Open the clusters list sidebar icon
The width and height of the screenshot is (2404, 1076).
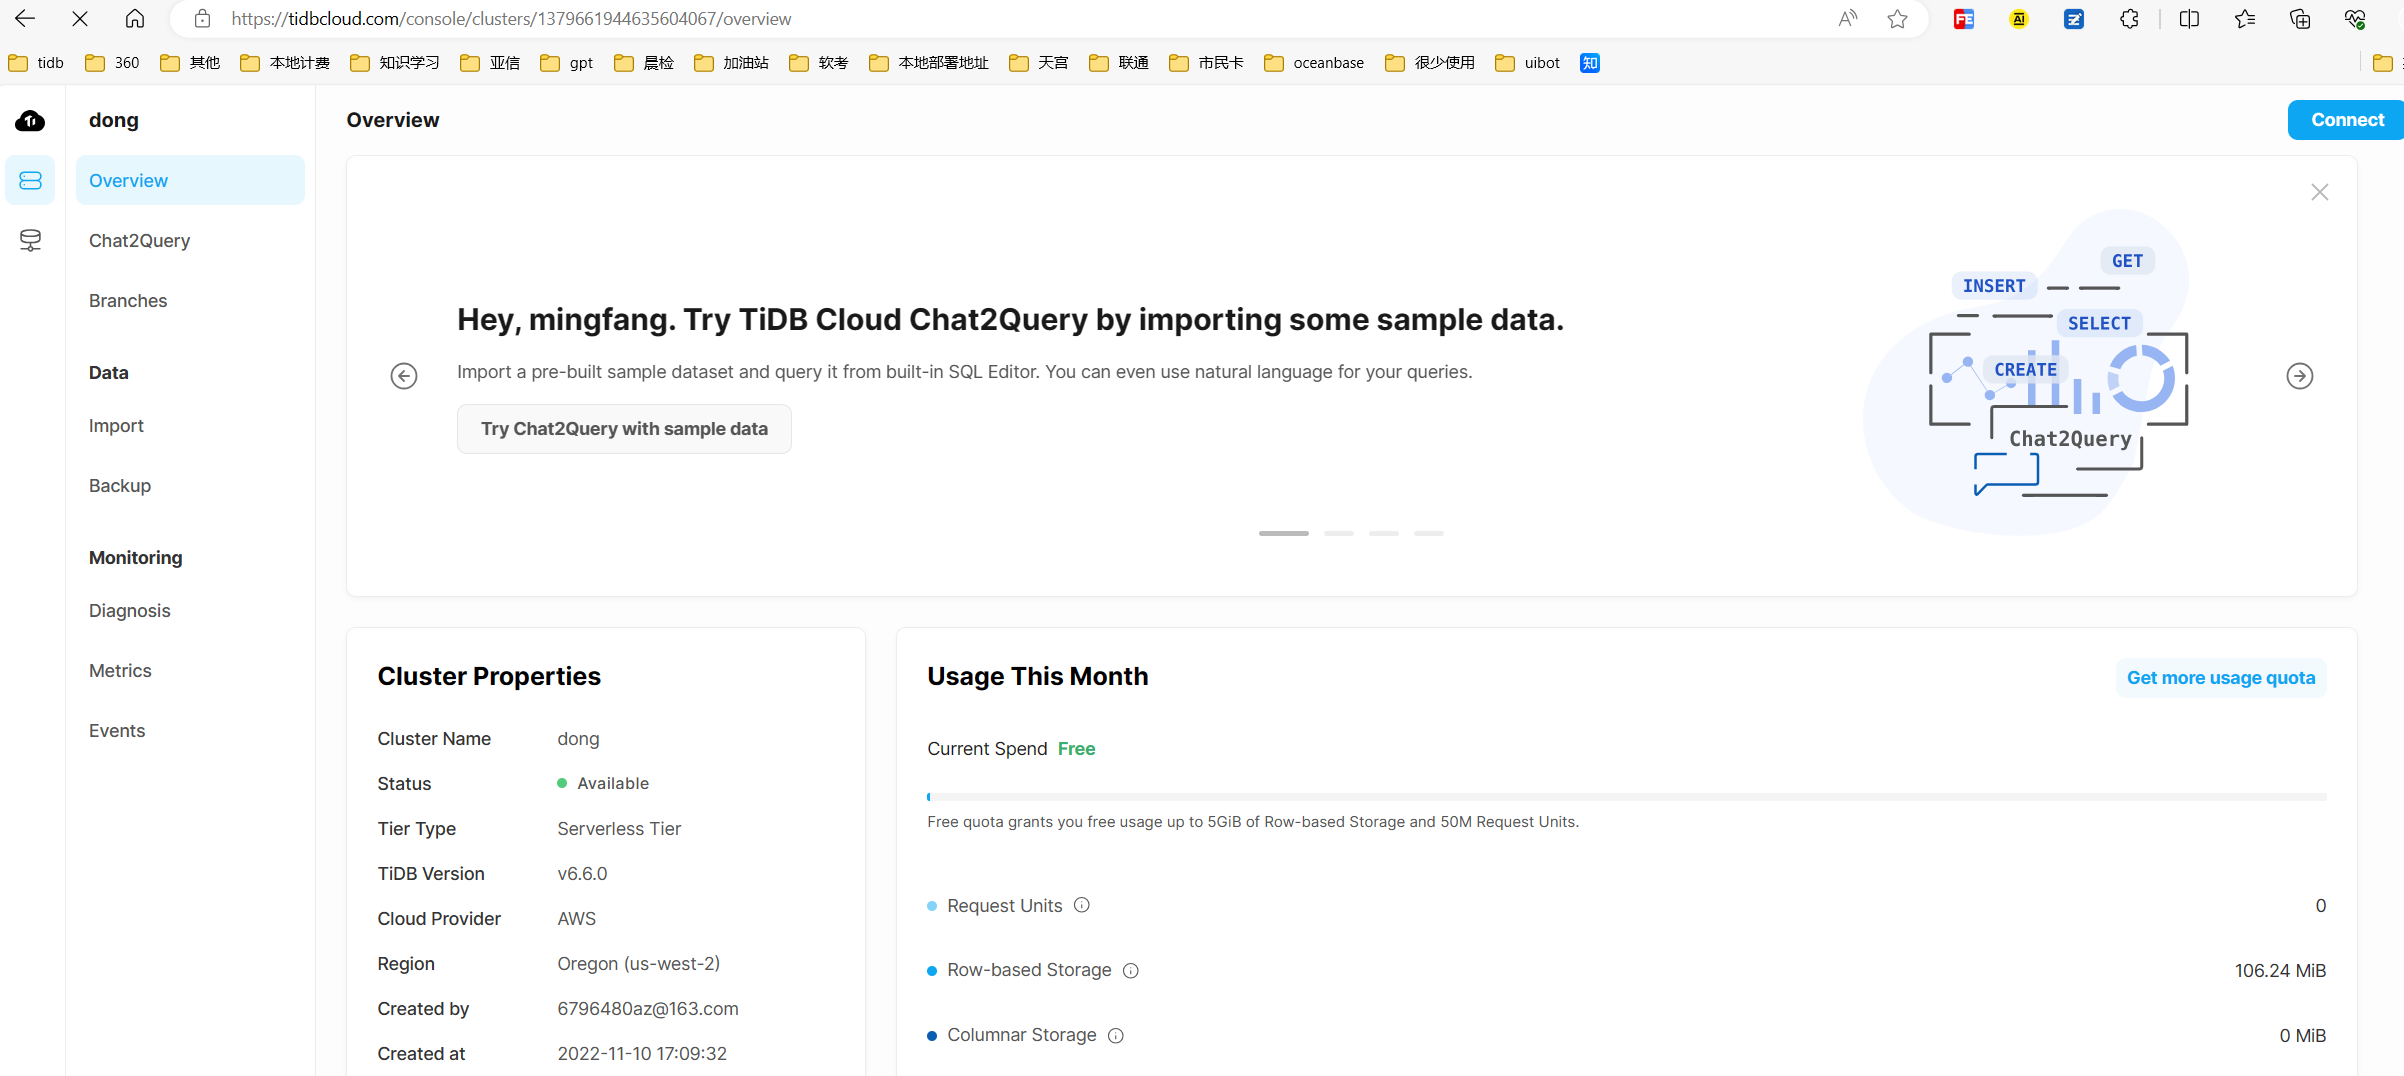(x=30, y=180)
